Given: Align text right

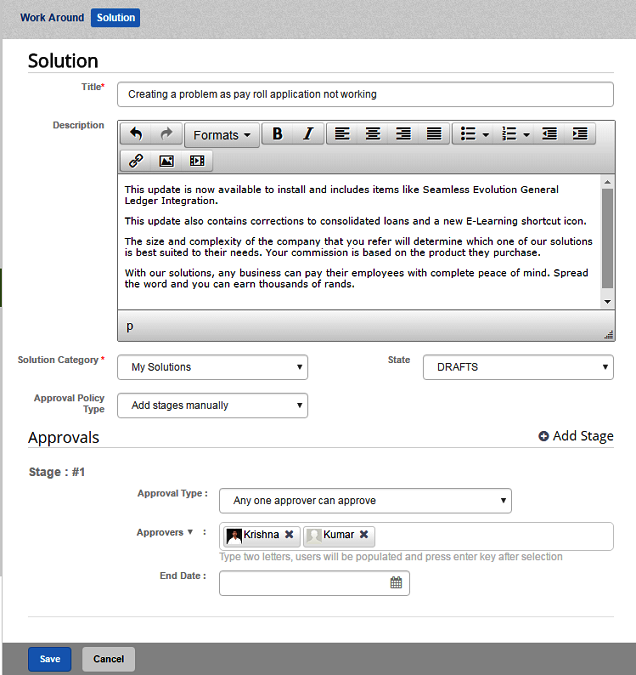Looking at the screenshot, I should pos(403,134).
